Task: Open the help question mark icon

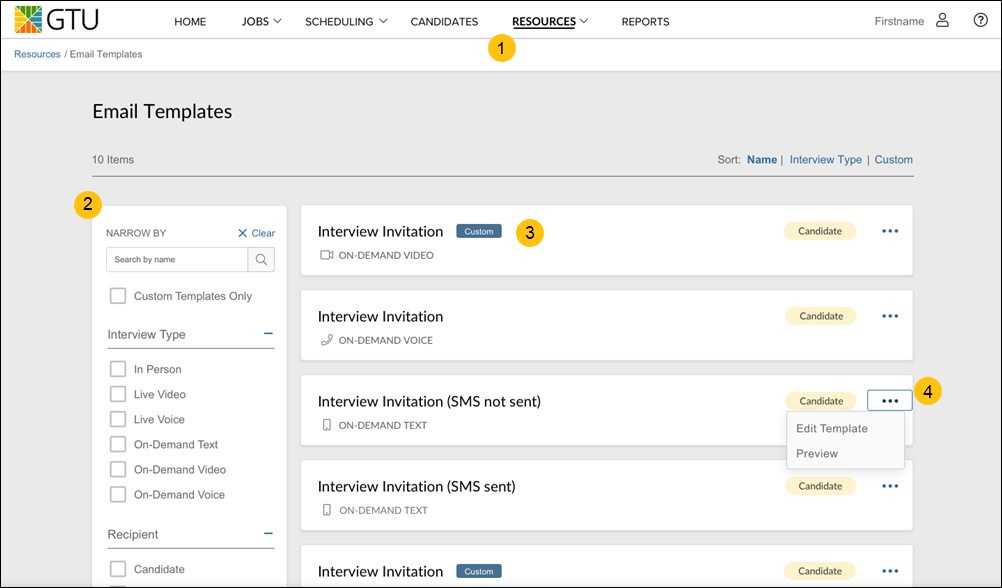Action: point(980,21)
